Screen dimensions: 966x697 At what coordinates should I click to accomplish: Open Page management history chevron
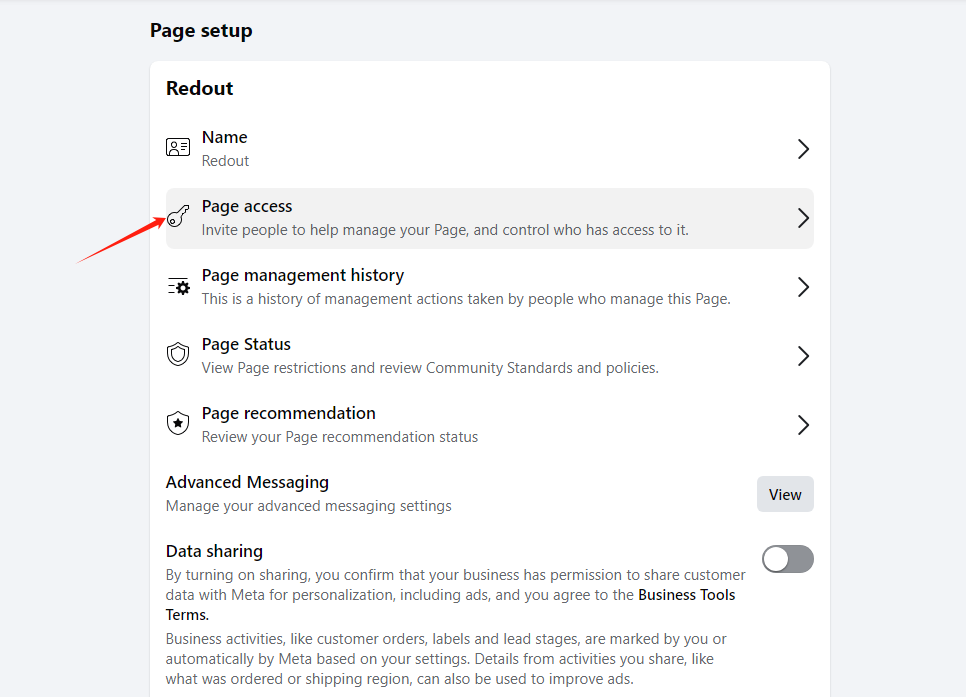click(x=803, y=287)
